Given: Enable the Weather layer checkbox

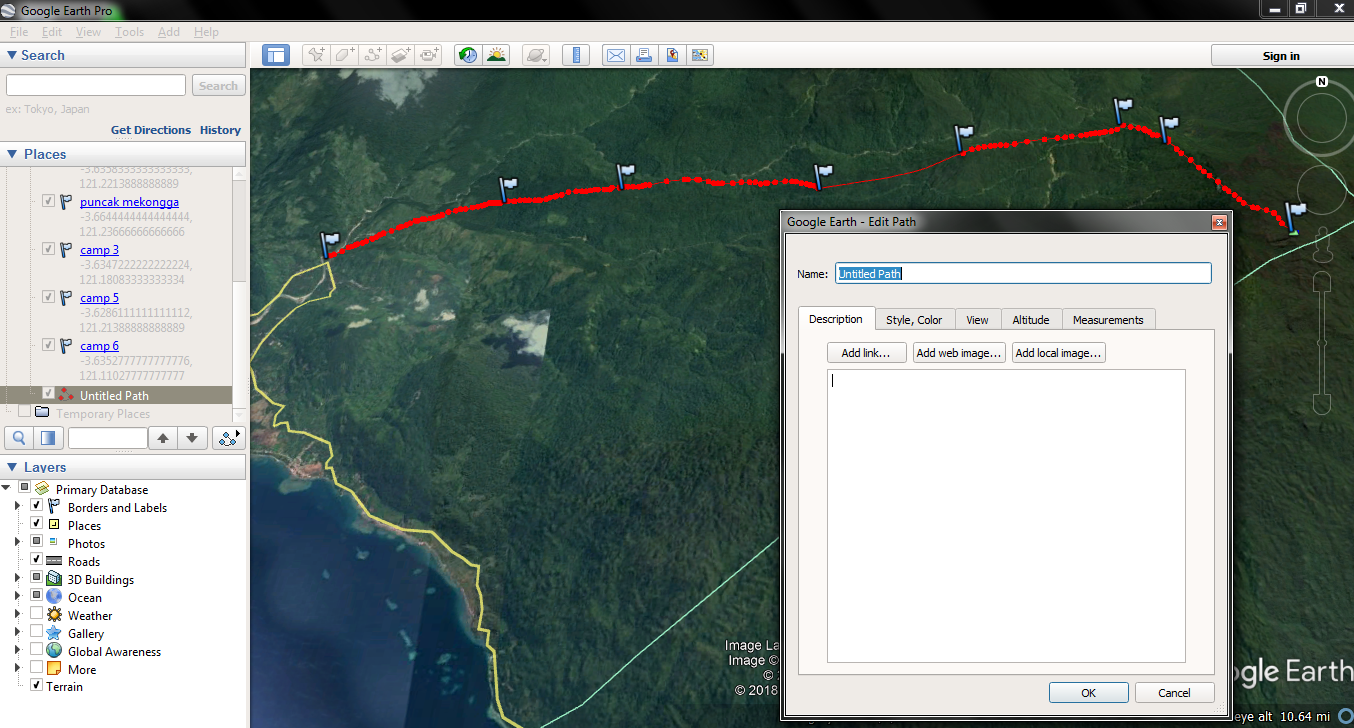Looking at the screenshot, I should point(37,615).
